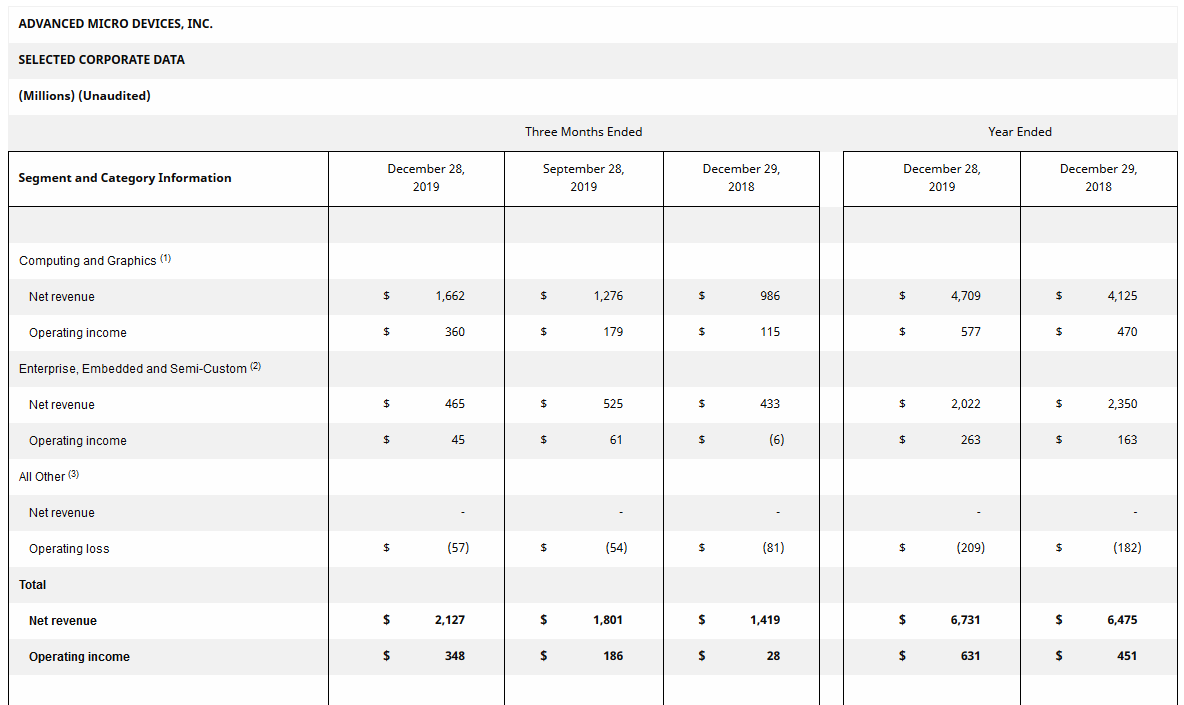
Task: Select the 2,350 Enterprise net revenue value
Action: click(x=1122, y=404)
